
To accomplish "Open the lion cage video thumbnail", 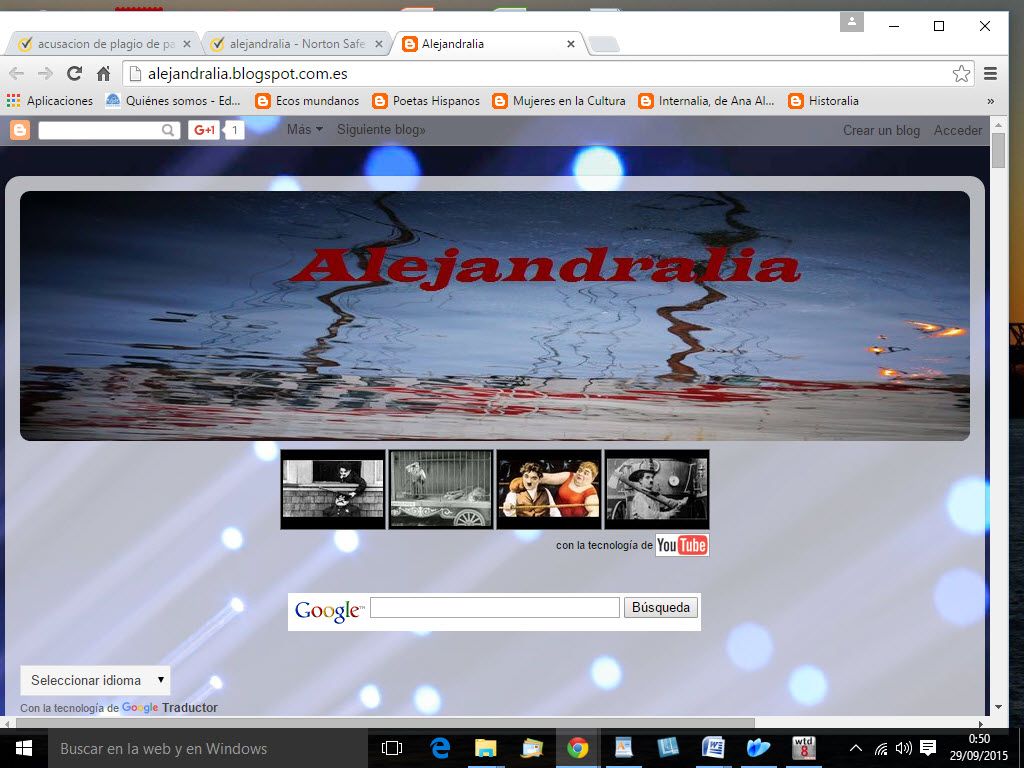I will tap(441, 489).
